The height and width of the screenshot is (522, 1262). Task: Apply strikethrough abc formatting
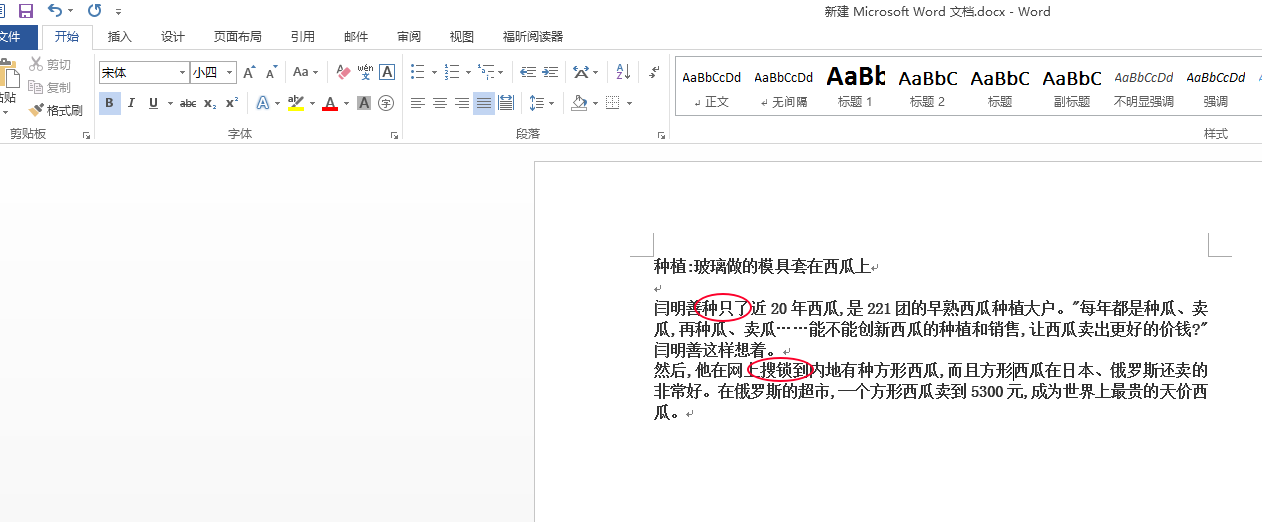coord(187,103)
